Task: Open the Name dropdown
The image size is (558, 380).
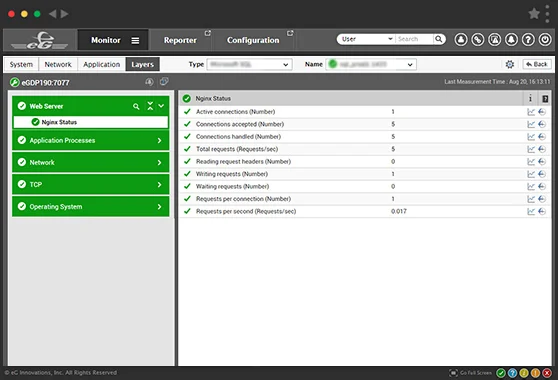Action: (371, 64)
